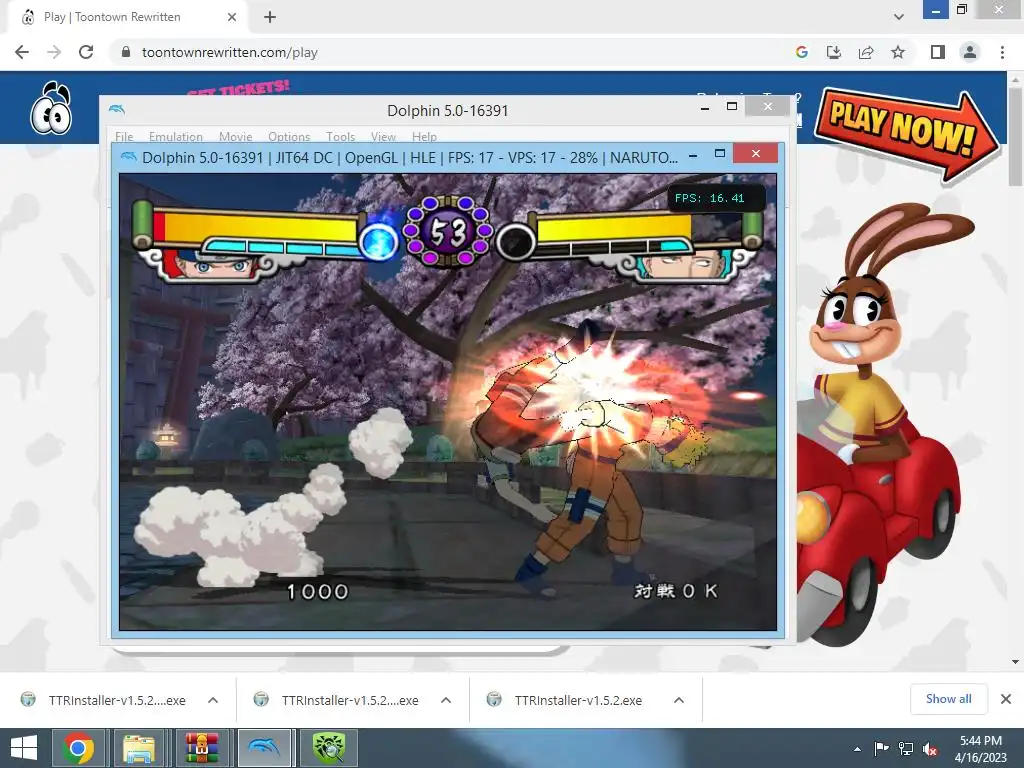Maximize the main Dolphin 5.0-16391 window
Screen dimensions: 1024x768
point(731,106)
